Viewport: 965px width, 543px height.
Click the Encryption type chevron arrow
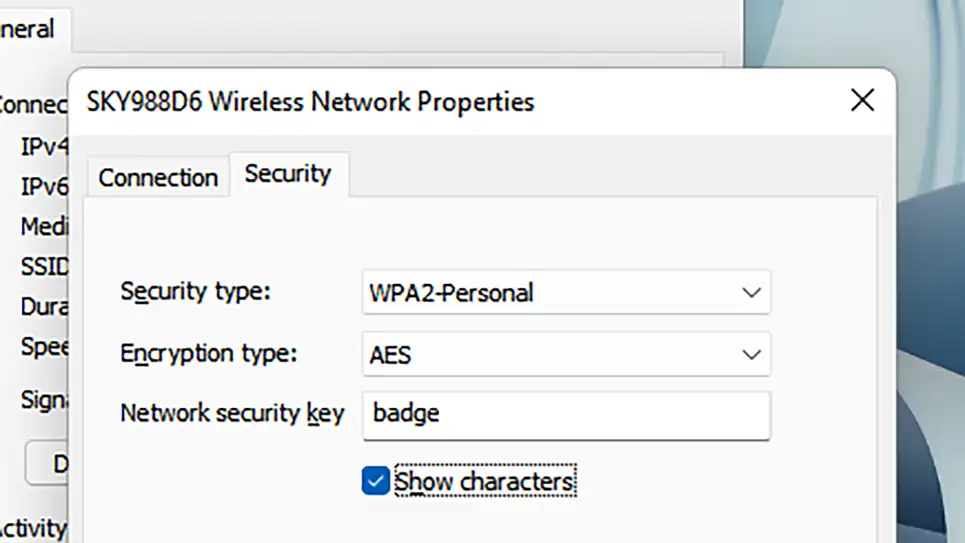tap(751, 355)
